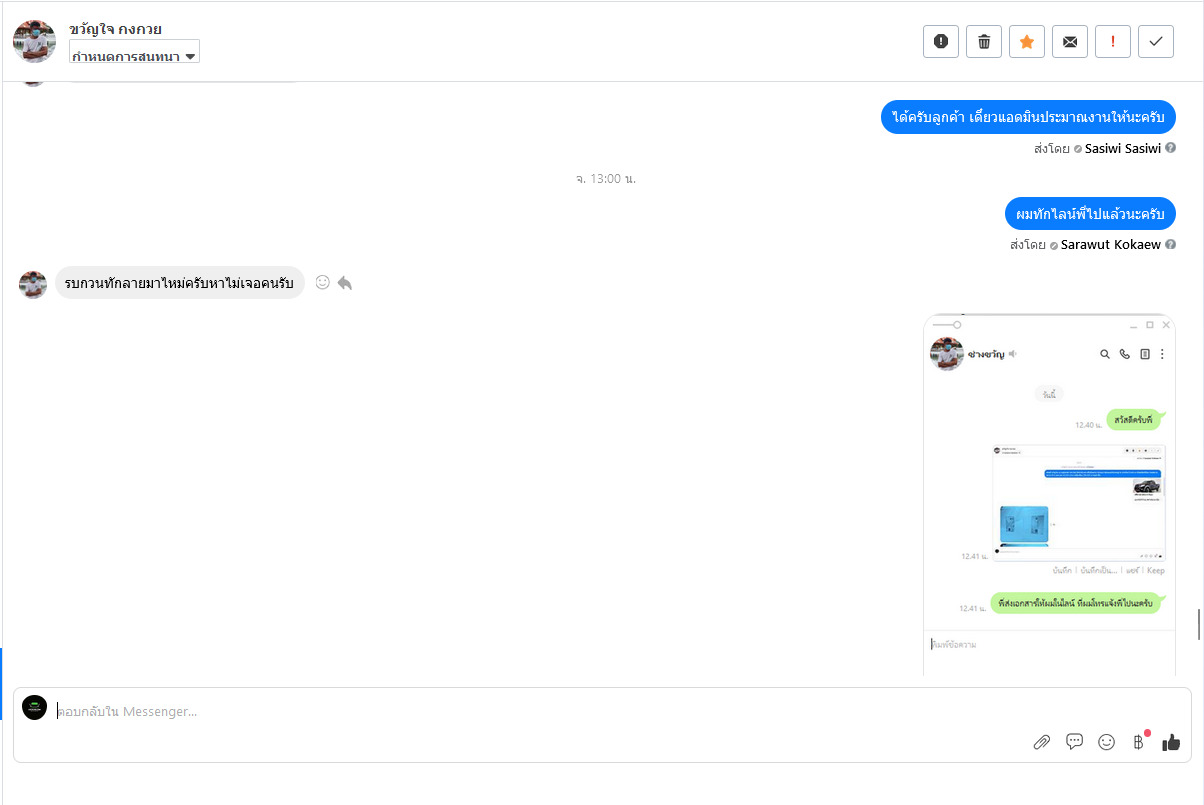Delete conversation with the trash icon
The height and width of the screenshot is (805, 1204).
tap(984, 42)
